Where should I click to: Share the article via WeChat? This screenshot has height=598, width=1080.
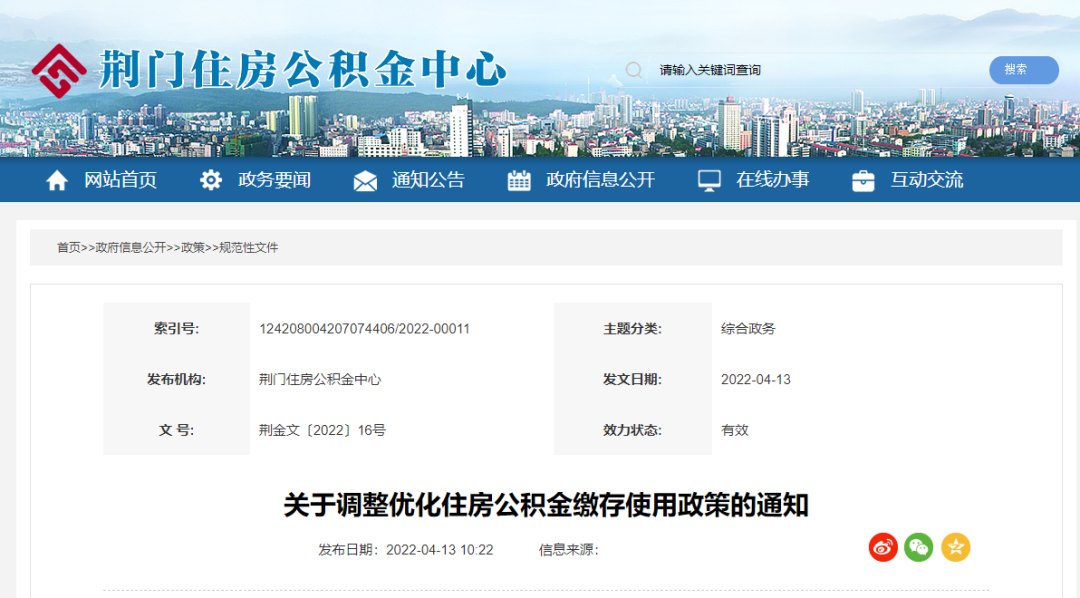(919, 548)
